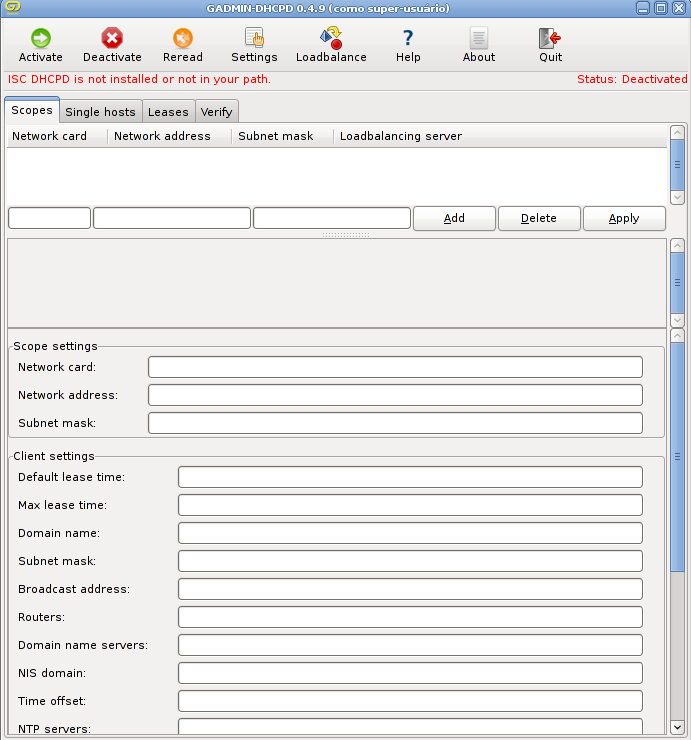
Task: Click the orange Reread icon
Action: tap(183, 38)
